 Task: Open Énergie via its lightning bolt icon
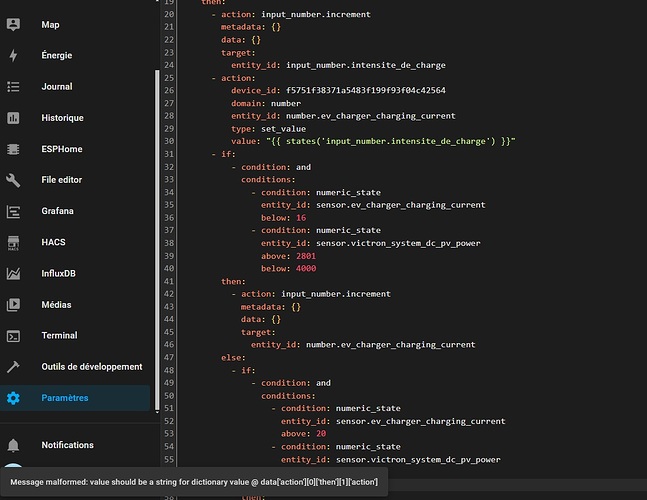pyautogui.click(x=14, y=56)
